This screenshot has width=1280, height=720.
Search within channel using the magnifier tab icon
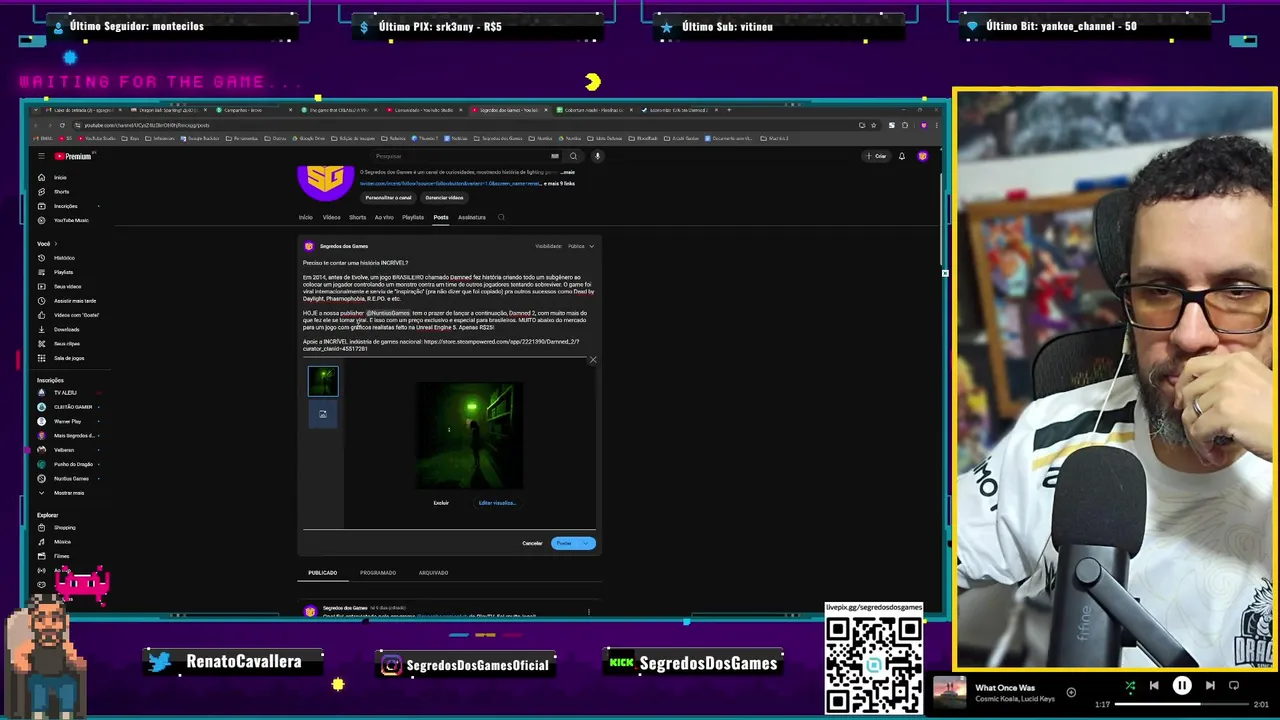(x=501, y=217)
